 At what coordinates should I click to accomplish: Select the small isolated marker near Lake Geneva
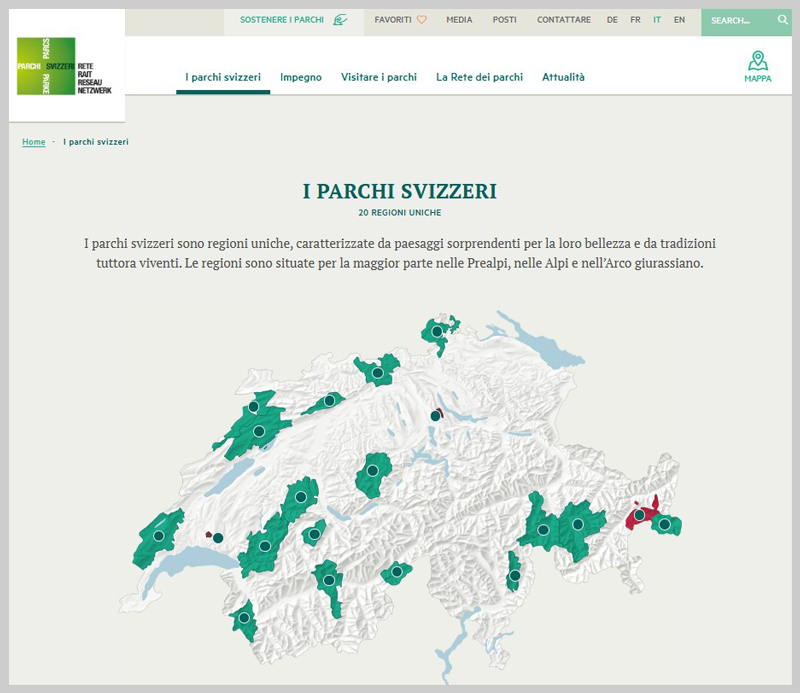point(217,537)
